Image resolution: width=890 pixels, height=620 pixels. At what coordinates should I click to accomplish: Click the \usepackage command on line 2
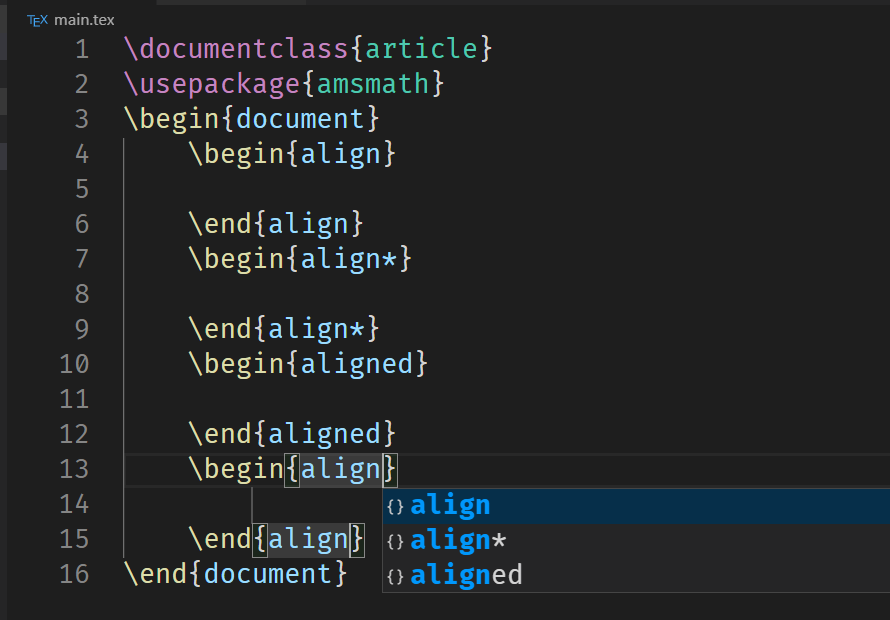click(212, 84)
